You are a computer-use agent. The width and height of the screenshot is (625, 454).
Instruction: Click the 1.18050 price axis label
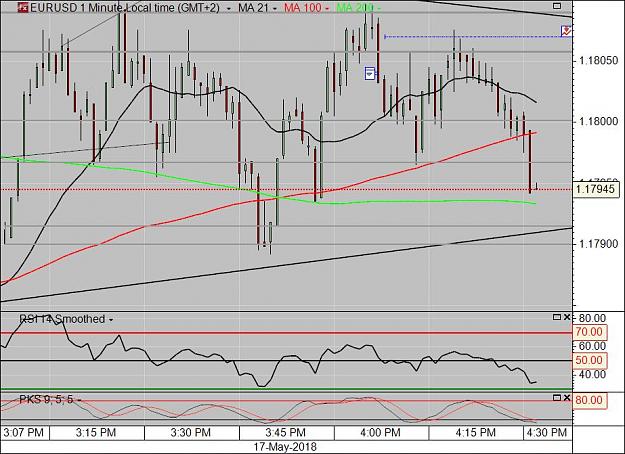(598, 61)
